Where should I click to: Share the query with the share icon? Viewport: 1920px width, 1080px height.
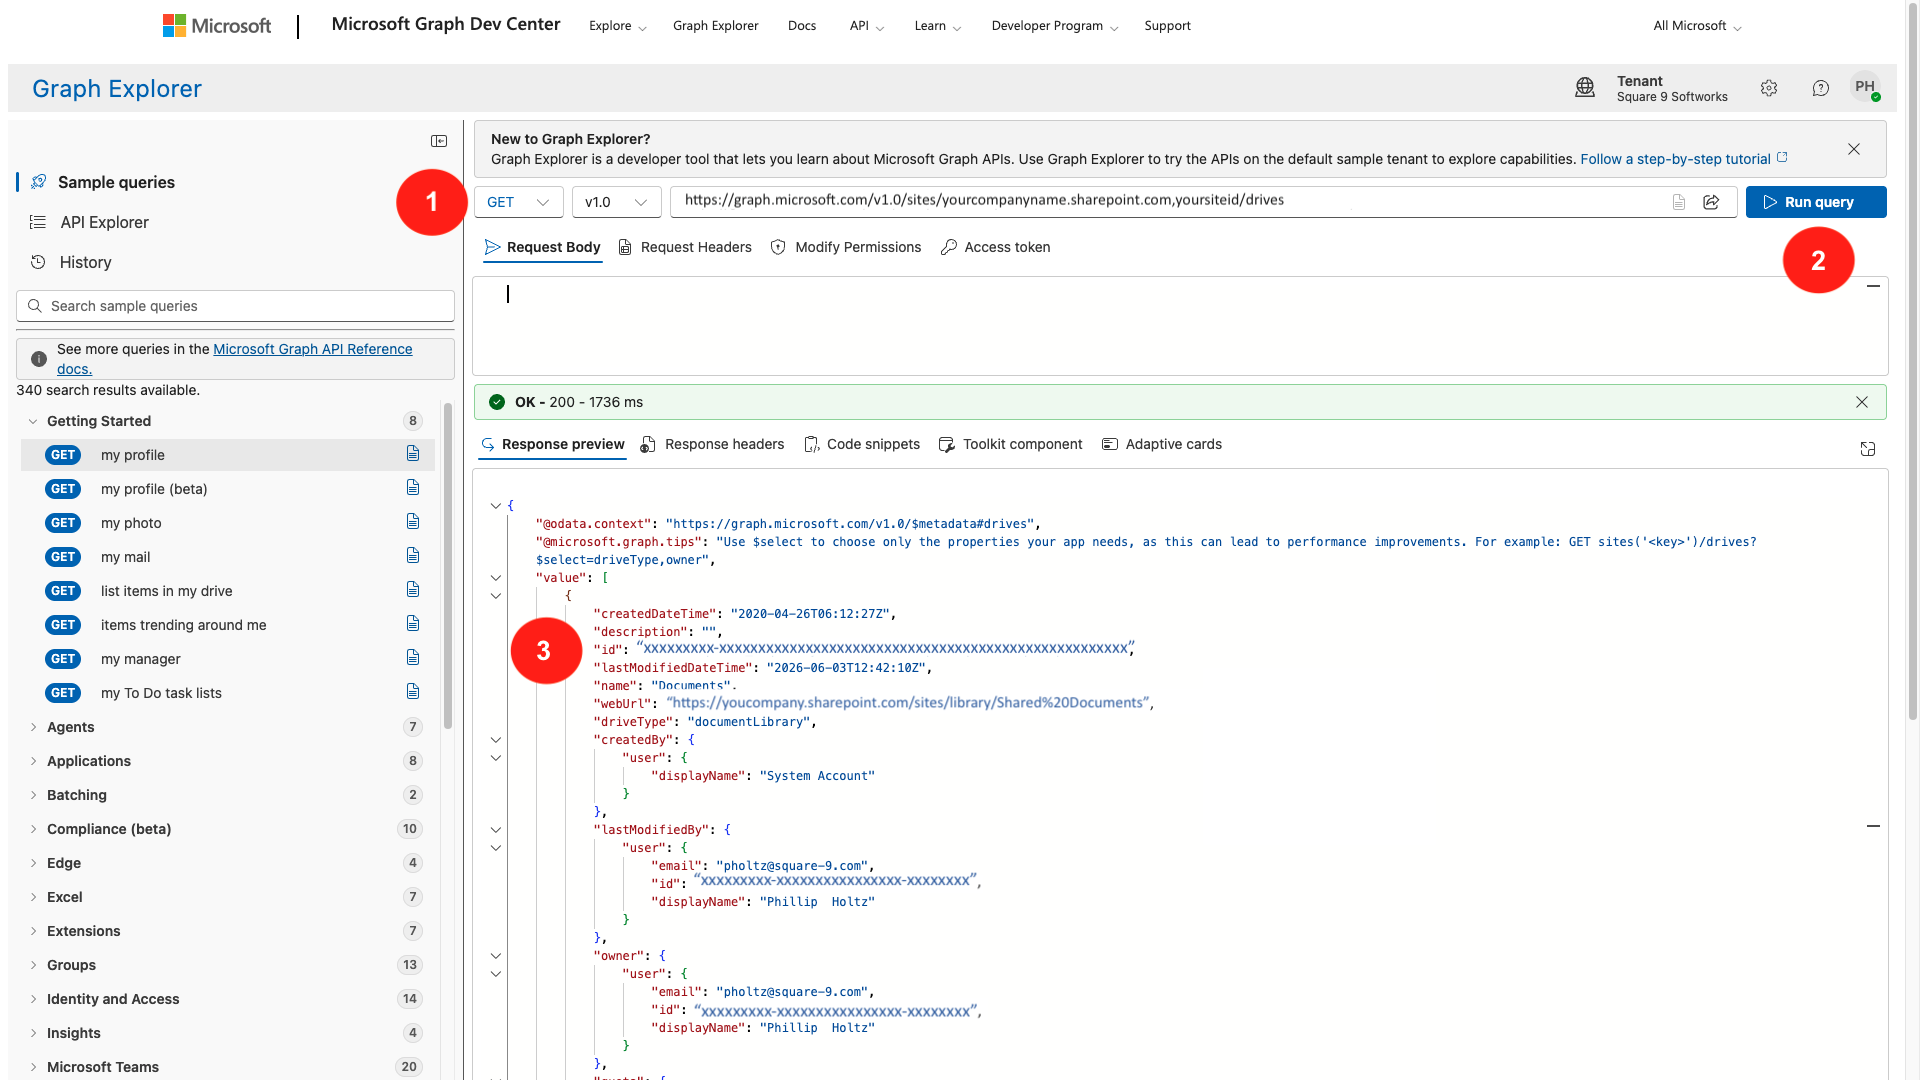[x=1711, y=202]
